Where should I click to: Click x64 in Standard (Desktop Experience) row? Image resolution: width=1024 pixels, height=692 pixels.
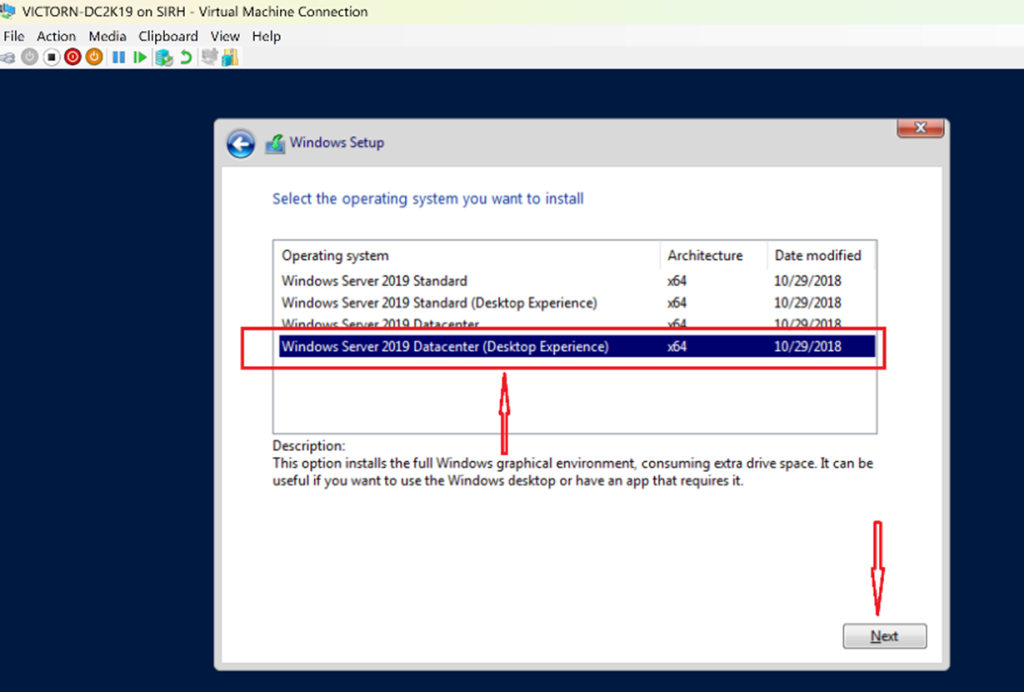click(677, 303)
